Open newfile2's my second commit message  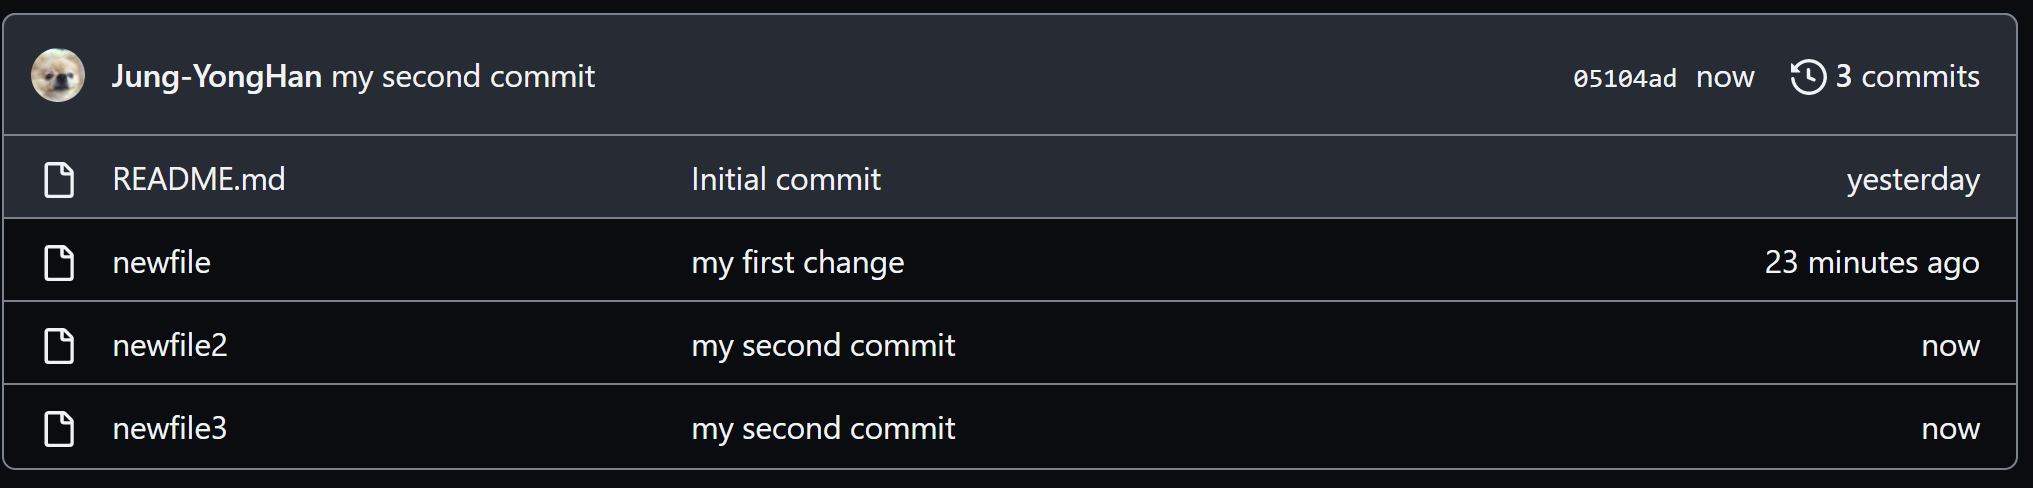coord(823,346)
